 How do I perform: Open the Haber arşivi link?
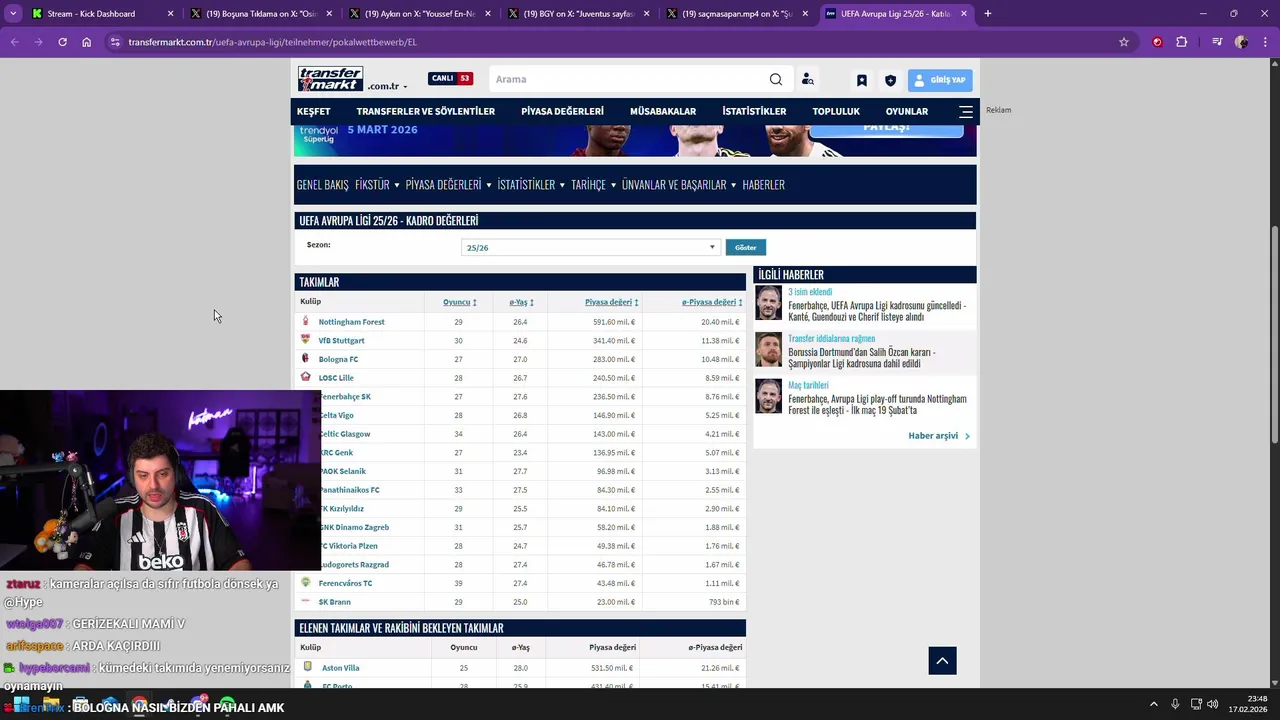(938, 436)
